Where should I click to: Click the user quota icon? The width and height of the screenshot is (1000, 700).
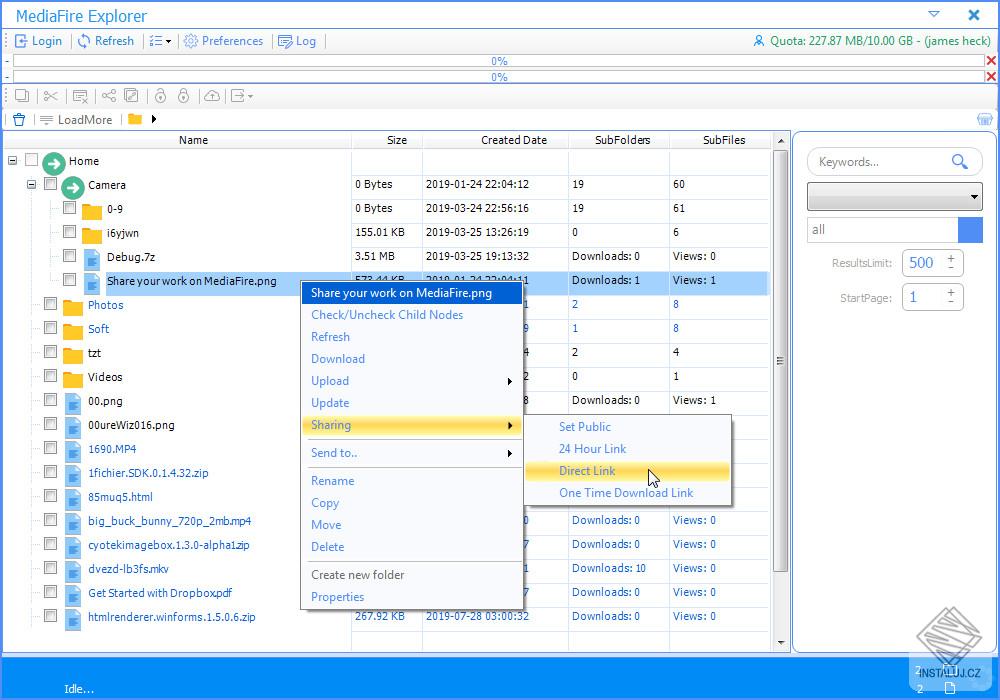(x=758, y=41)
